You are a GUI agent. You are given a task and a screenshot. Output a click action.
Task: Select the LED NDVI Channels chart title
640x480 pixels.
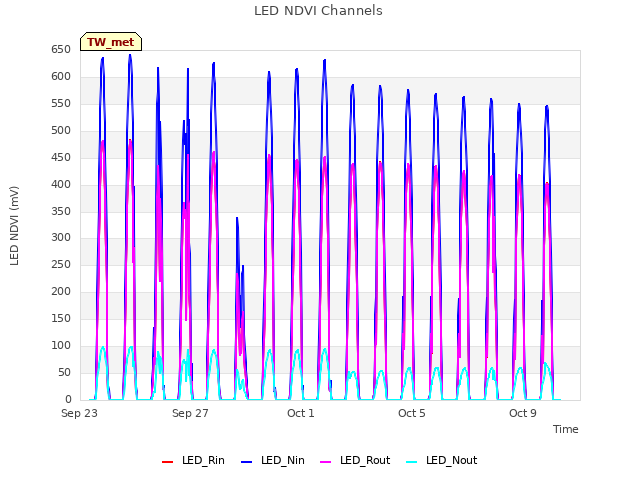318,11
